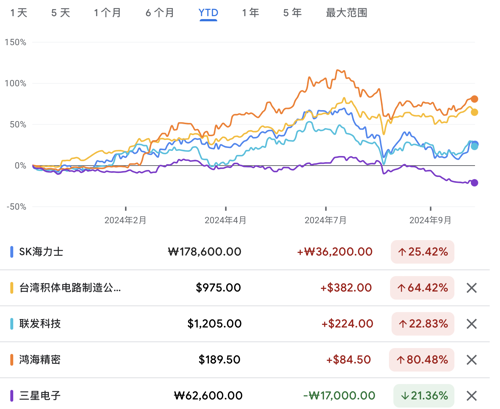Remove 鸿海精密 from comparison with X
The image size is (500, 409).
point(471,360)
